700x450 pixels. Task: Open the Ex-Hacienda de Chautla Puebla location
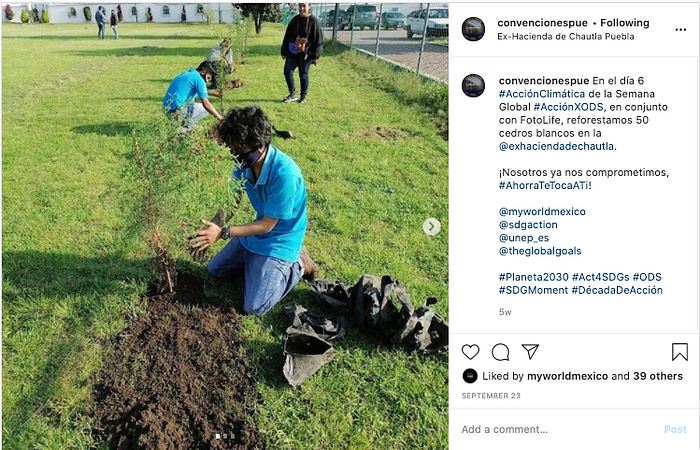[566, 37]
